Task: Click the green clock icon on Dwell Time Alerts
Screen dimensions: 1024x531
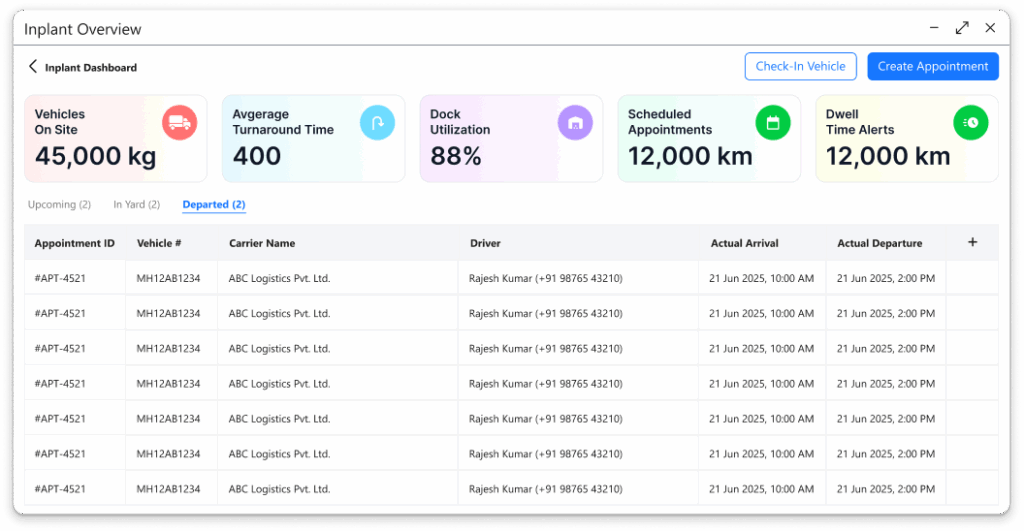Action: tap(971, 123)
